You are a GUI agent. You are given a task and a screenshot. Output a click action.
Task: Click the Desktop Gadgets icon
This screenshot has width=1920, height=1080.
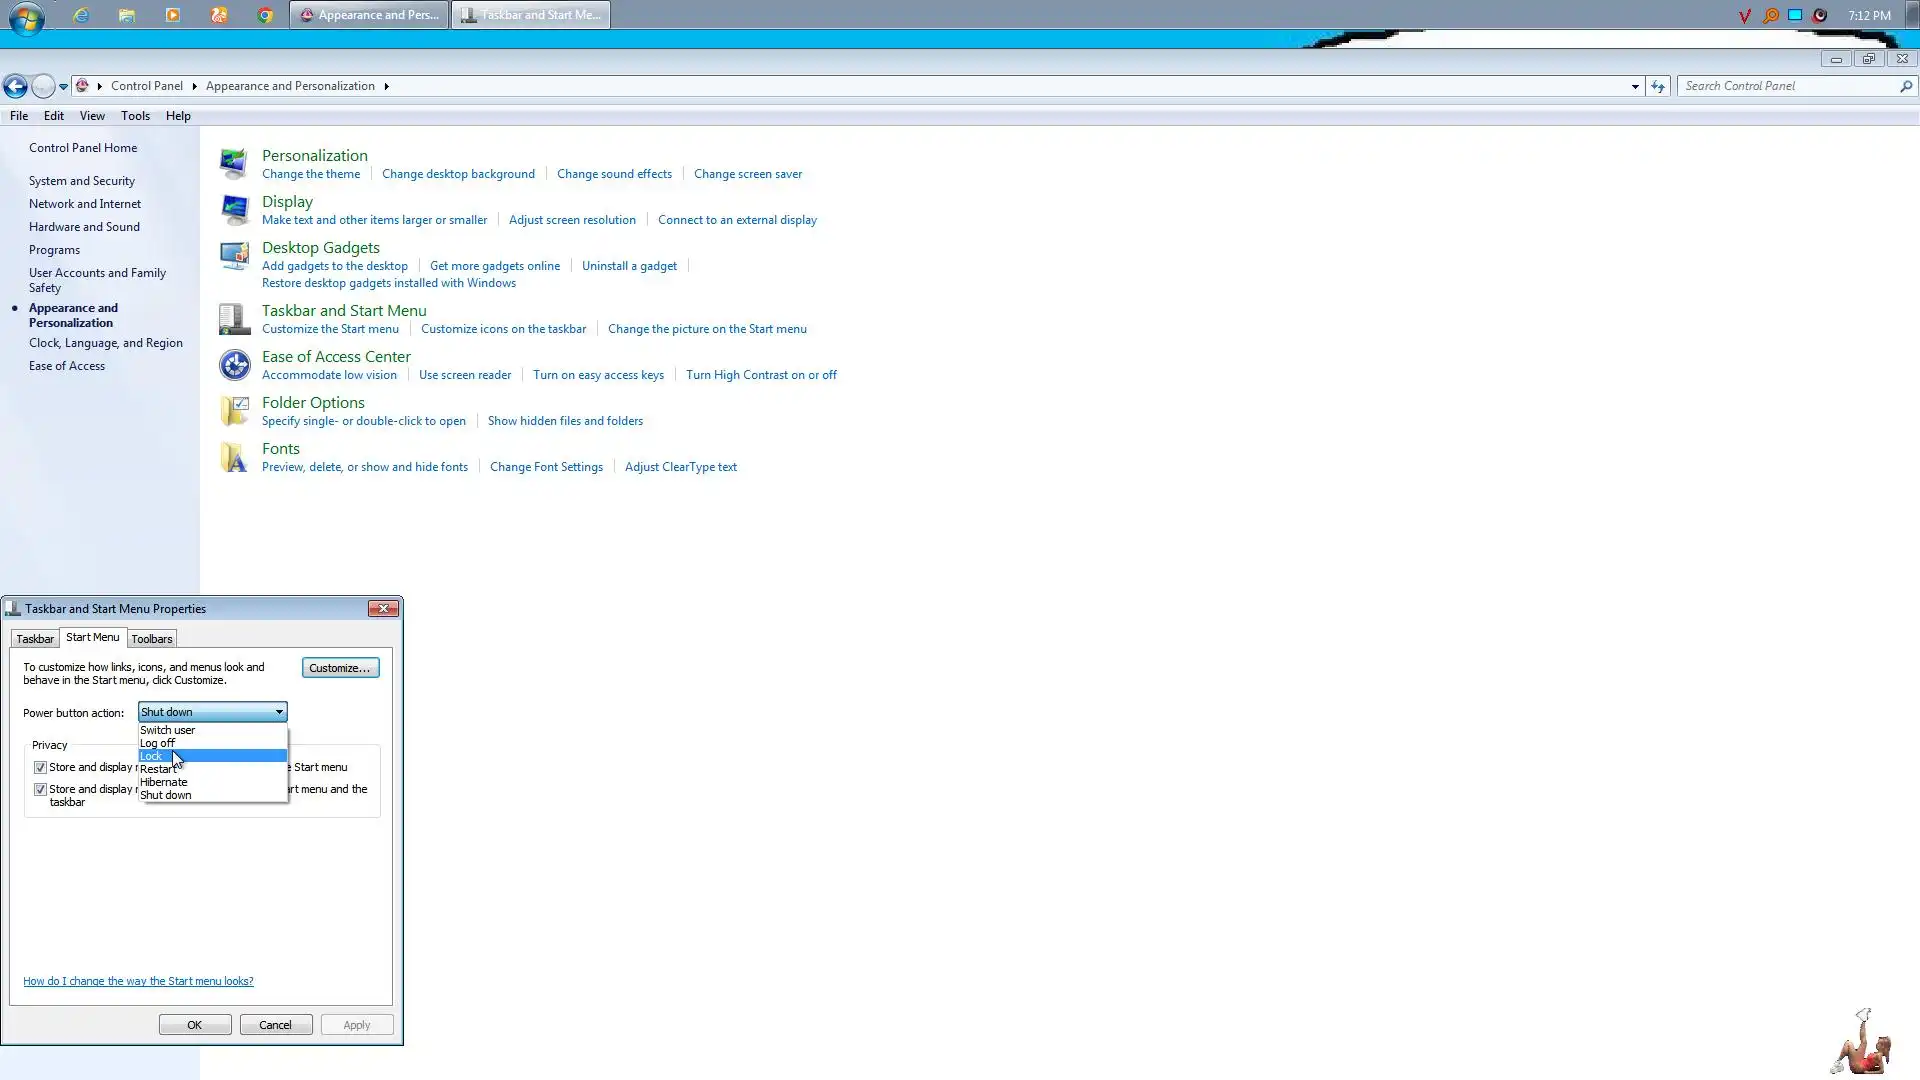pyautogui.click(x=233, y=256)
